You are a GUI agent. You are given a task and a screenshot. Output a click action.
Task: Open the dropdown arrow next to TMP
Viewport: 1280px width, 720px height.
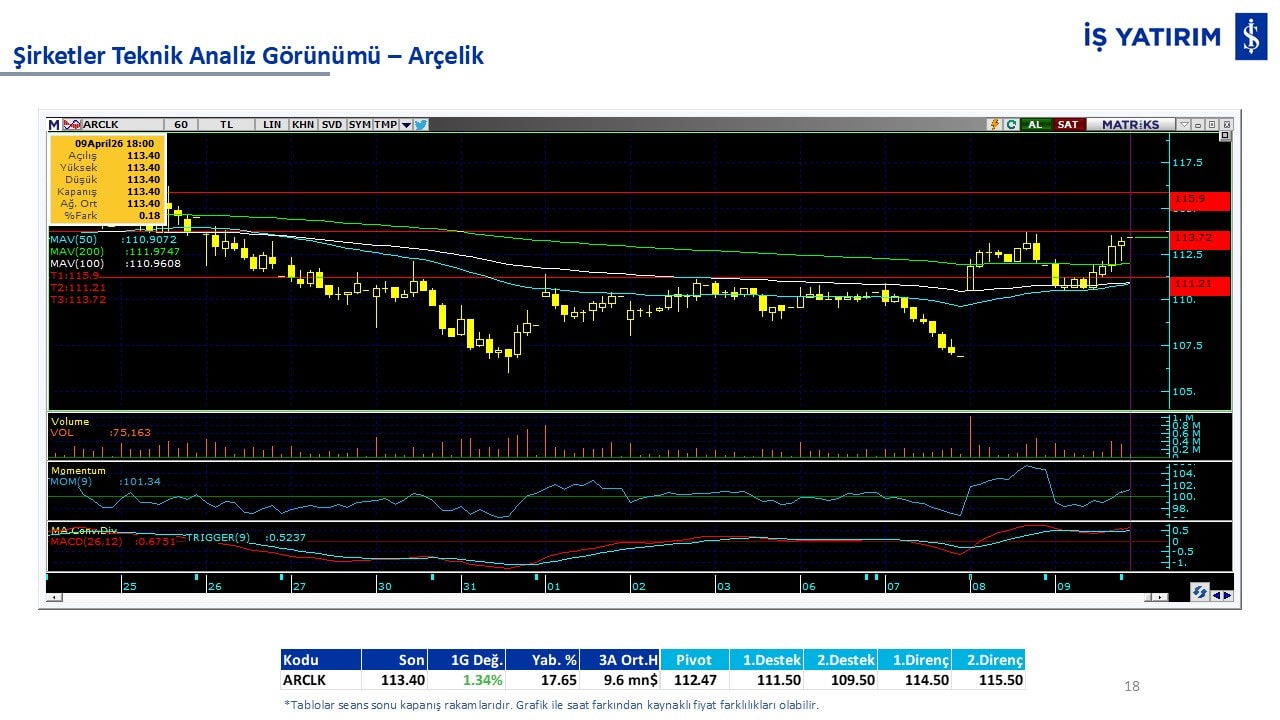click(406, 125)
